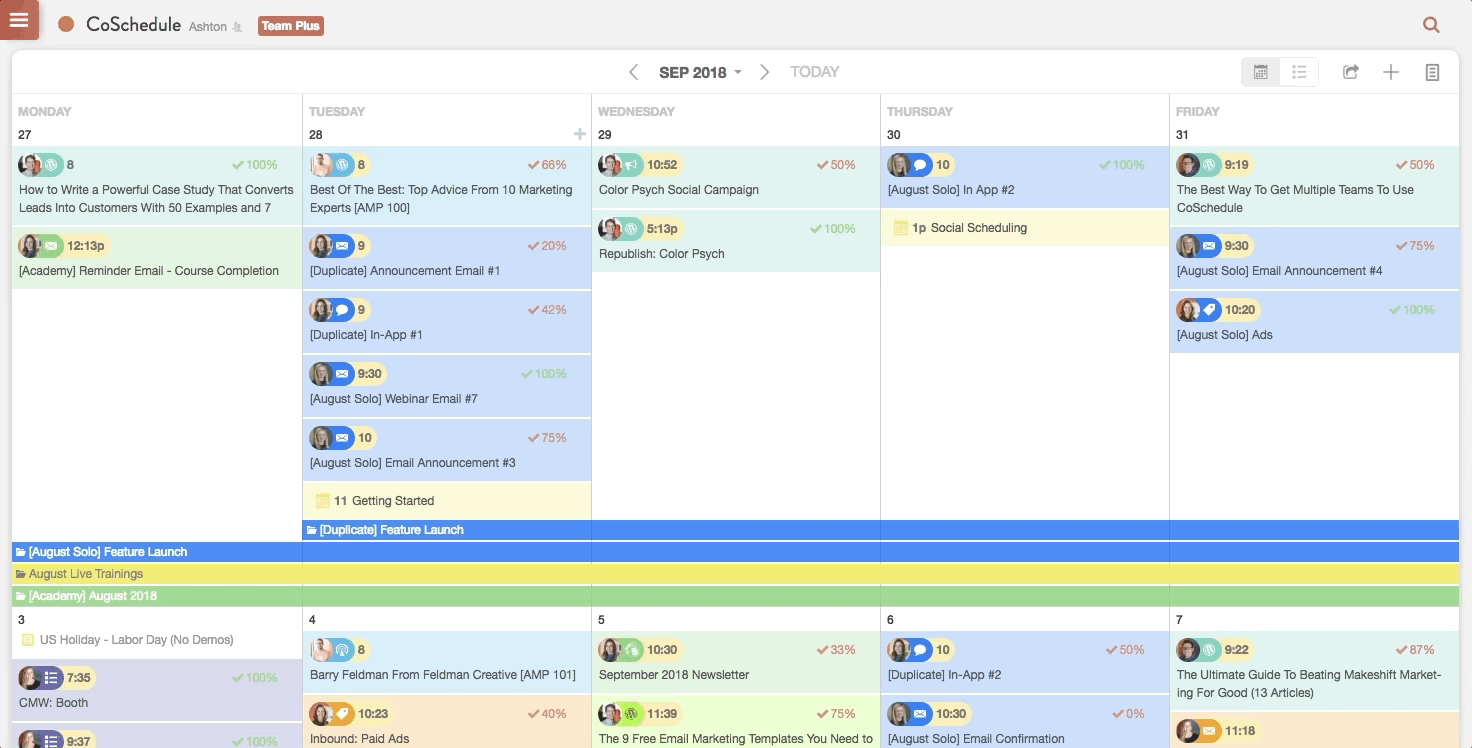Click note icon beside Getting Started

322,501
